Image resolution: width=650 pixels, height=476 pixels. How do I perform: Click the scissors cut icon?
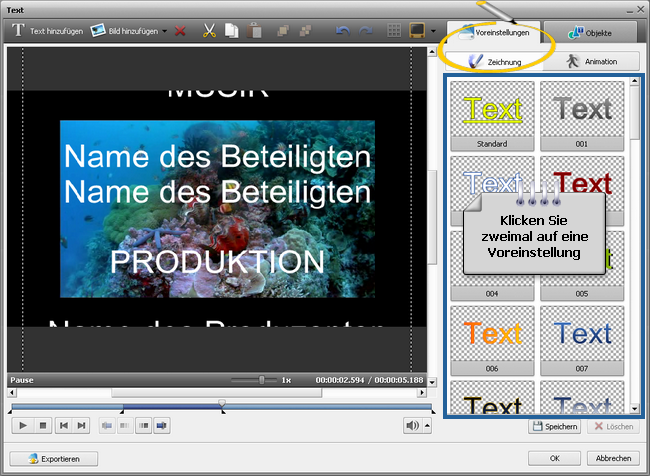click(209, 31)
